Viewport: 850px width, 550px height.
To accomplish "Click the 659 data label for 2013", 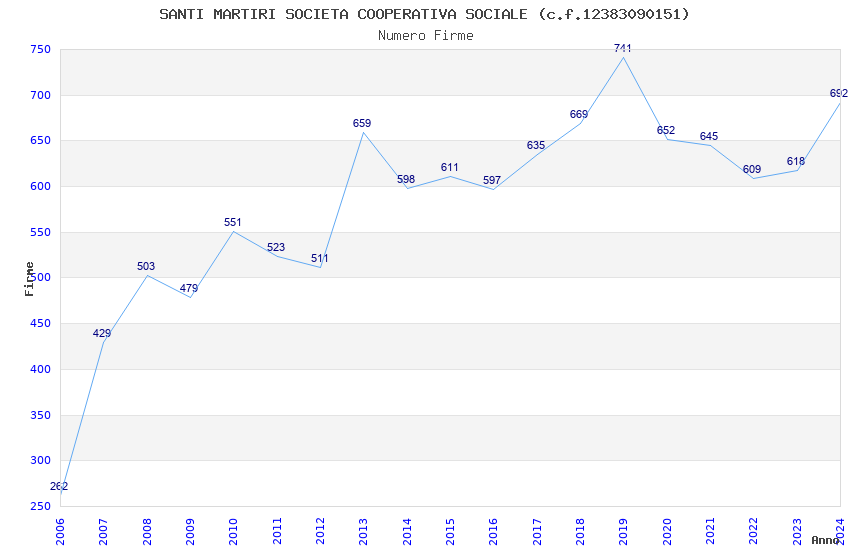I will click(362, 123).
